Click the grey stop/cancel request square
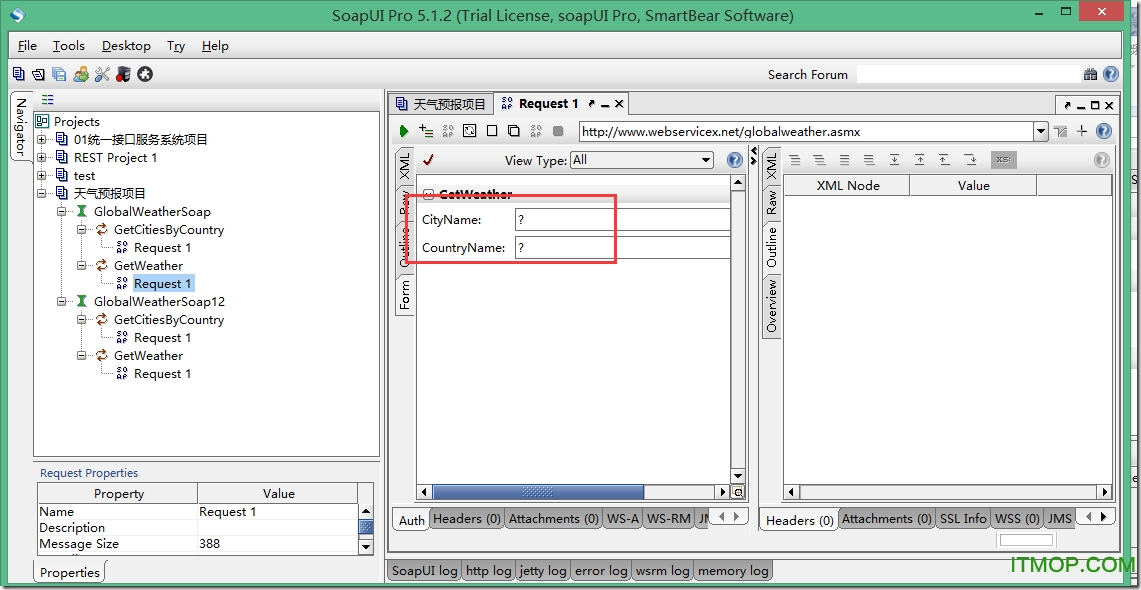The height and width of the screenshot is (590, 1141). 558,131
